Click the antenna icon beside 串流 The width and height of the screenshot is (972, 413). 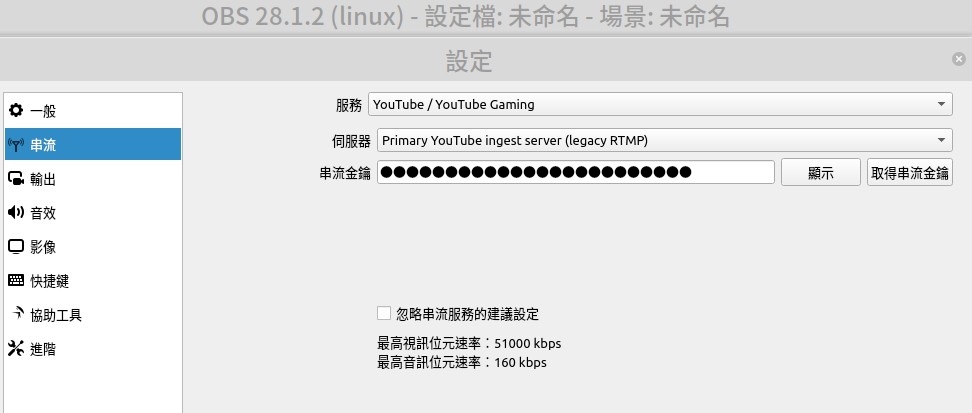pos(15,145)
